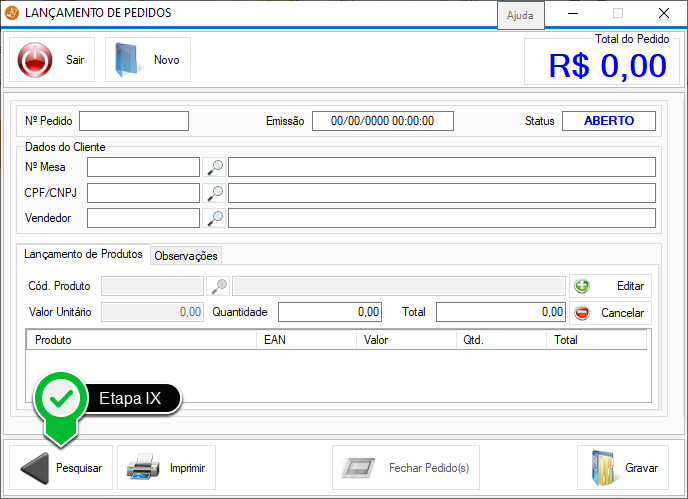
Task: Click the R$ 0,00 order total display
Action: tap(608, 66)
